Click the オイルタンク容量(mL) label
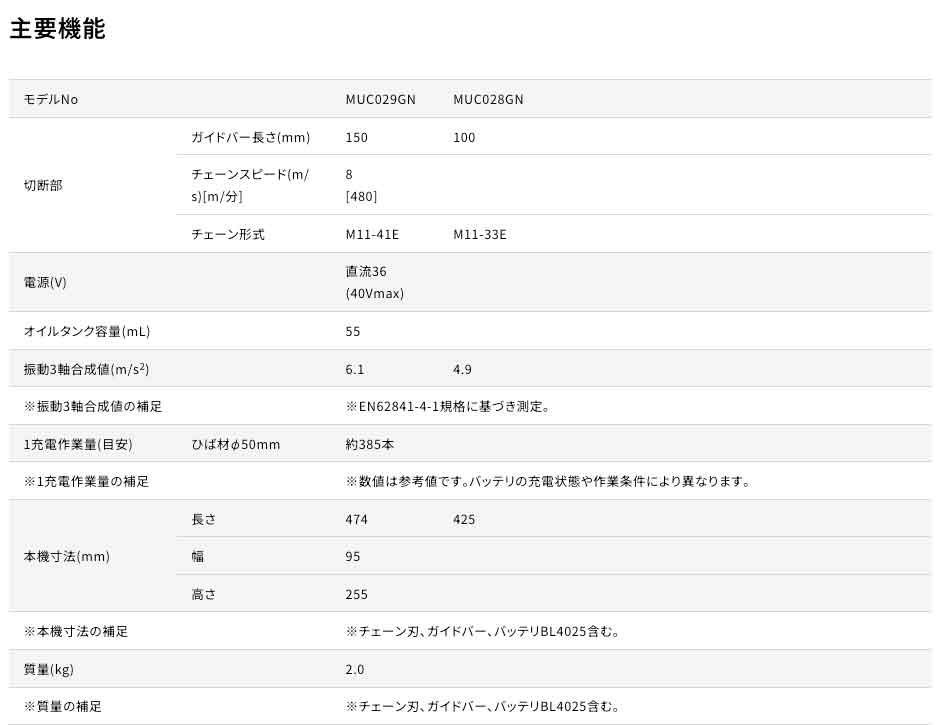Viewport: 940px width, 725px height. tap(86, 331)
